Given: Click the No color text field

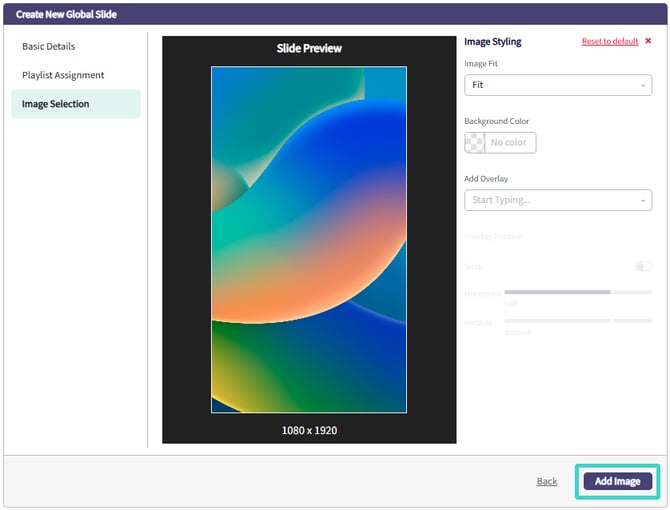Looking at the screenshot, I should tap(510, 143).
